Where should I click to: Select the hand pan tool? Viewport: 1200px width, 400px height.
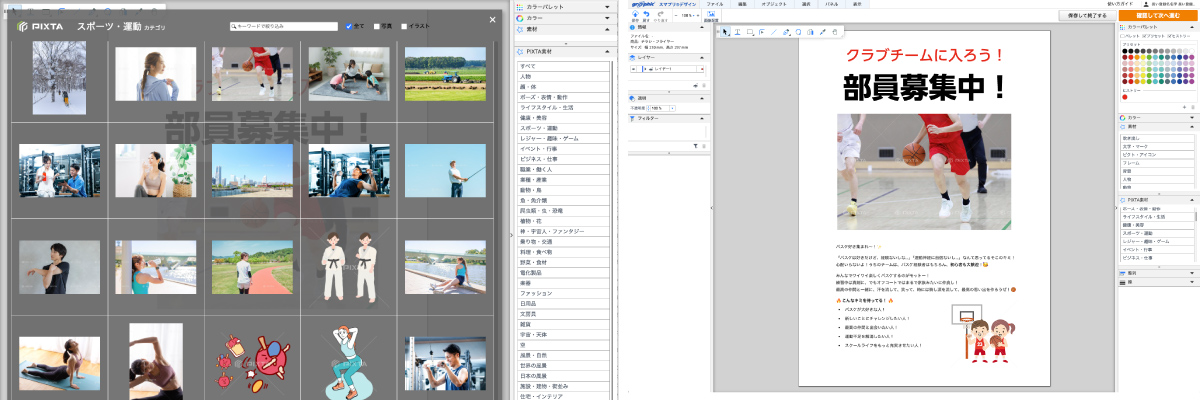[834, 32]
